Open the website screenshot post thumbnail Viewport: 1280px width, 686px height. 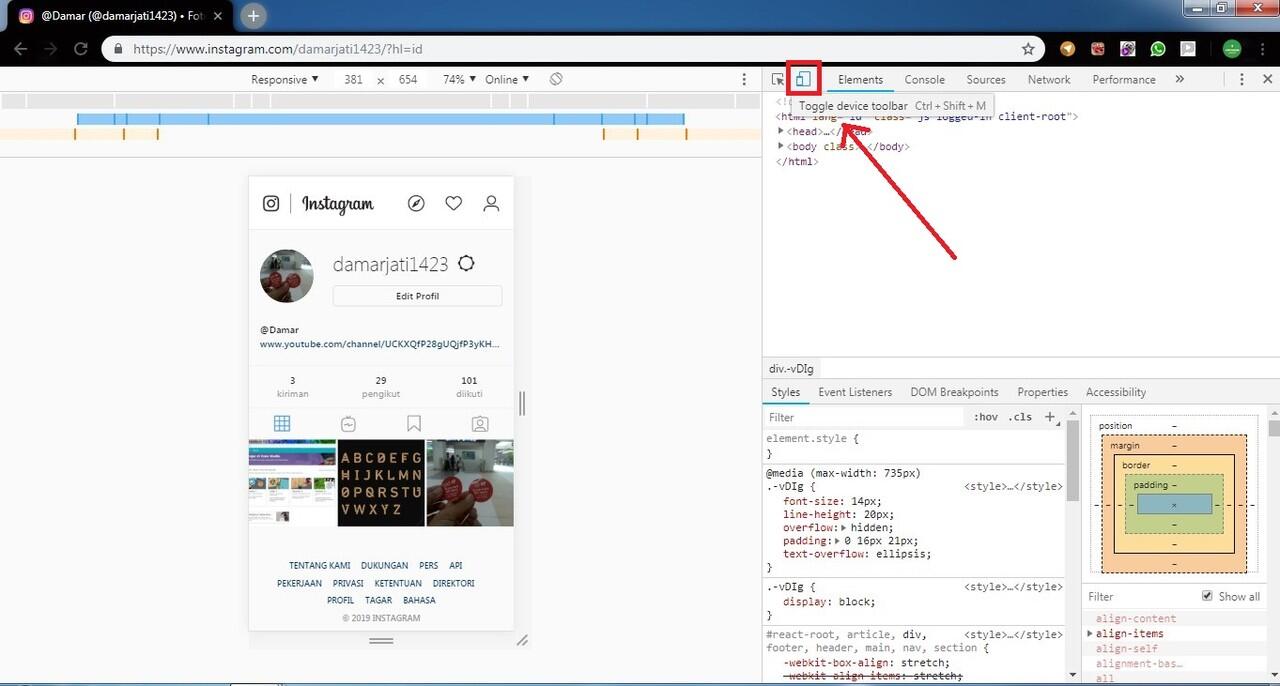click(292, 483)
